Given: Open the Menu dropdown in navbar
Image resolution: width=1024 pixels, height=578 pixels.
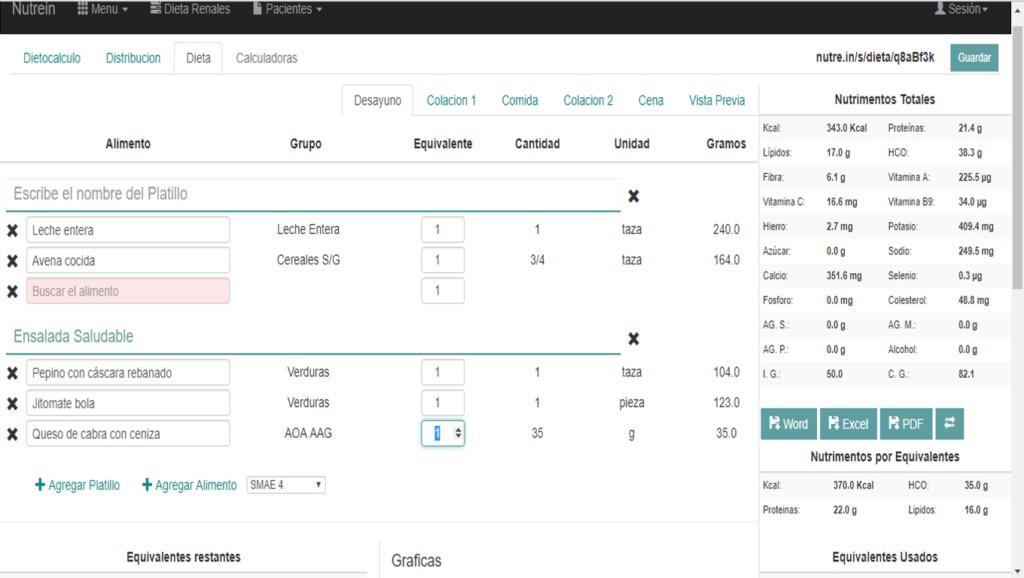Looking at the screenshot, I should click(103, 9).
